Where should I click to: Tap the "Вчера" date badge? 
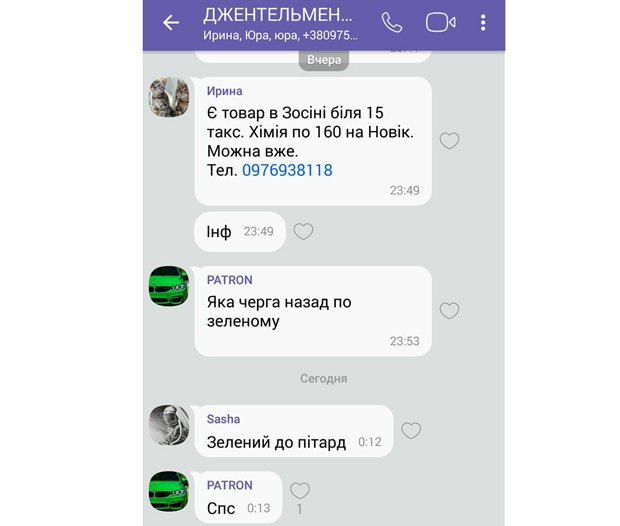324,60
